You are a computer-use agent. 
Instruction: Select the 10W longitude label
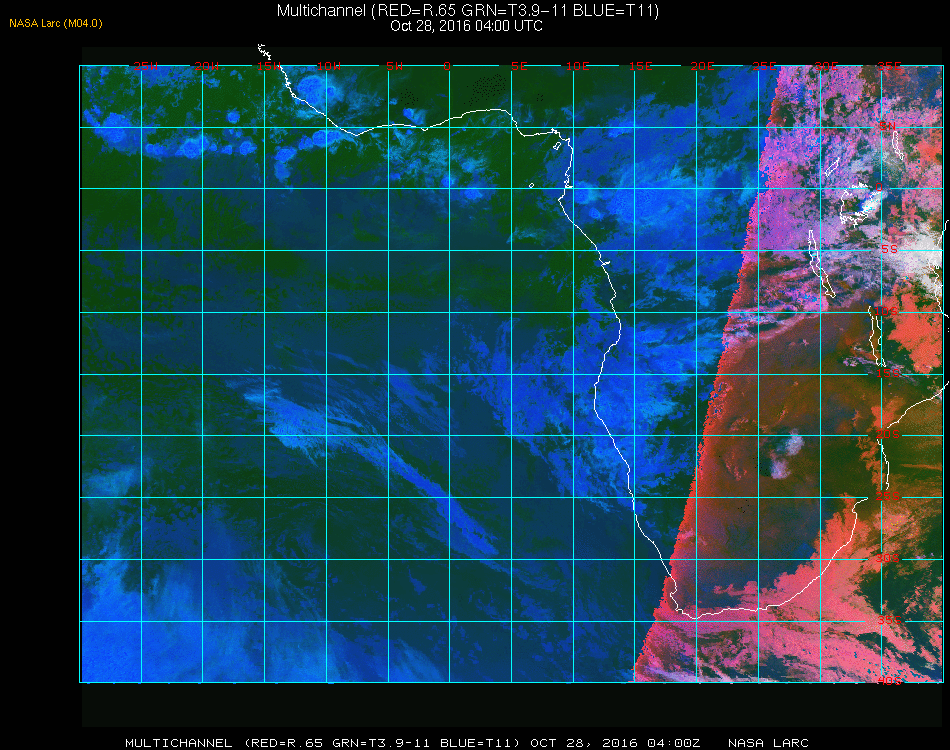[329, 66]
